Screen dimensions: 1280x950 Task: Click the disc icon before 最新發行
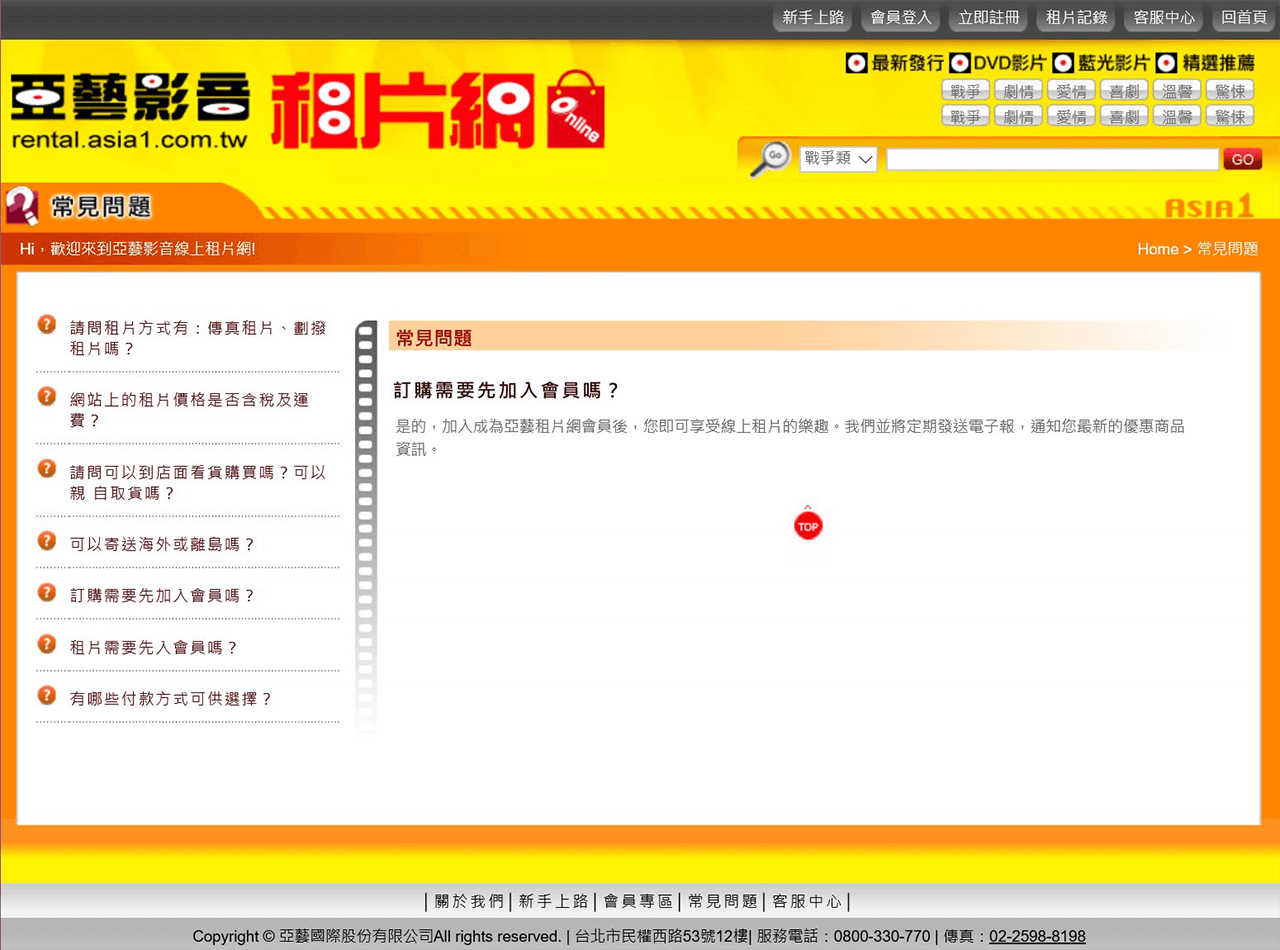[856, 63]
